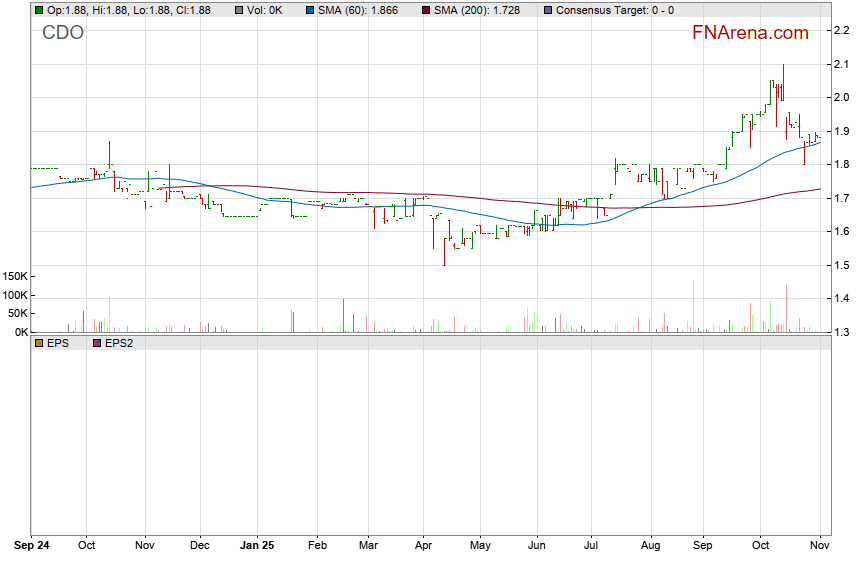Screen dimensions: 859x566
Task: Click the Sep 24 date axis label
Action: tap(32, 546)
